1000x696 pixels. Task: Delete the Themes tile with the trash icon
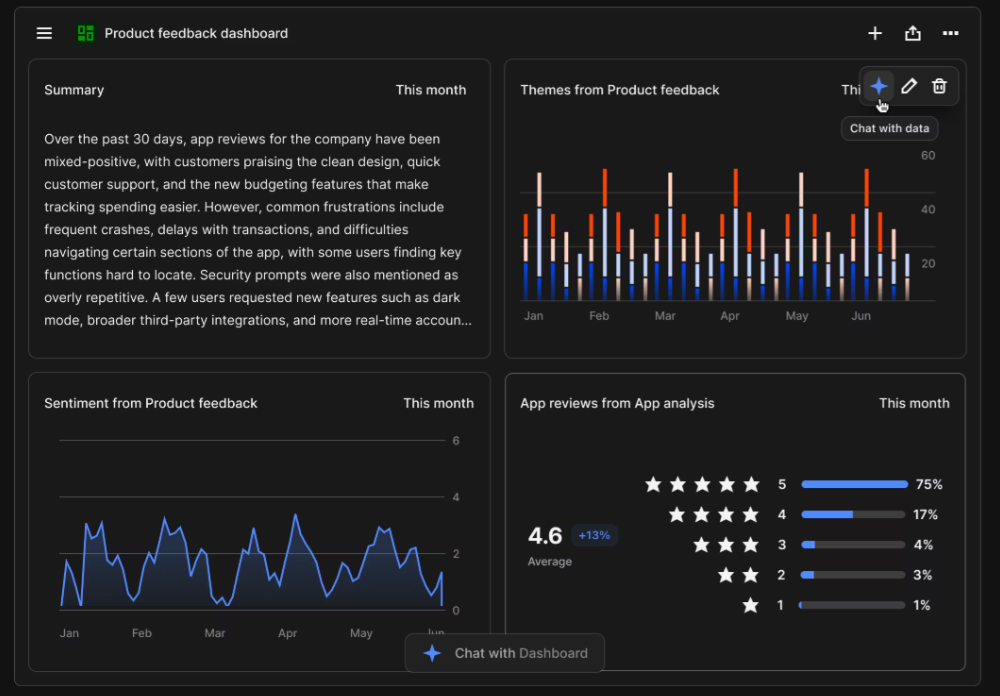point(939,86)
